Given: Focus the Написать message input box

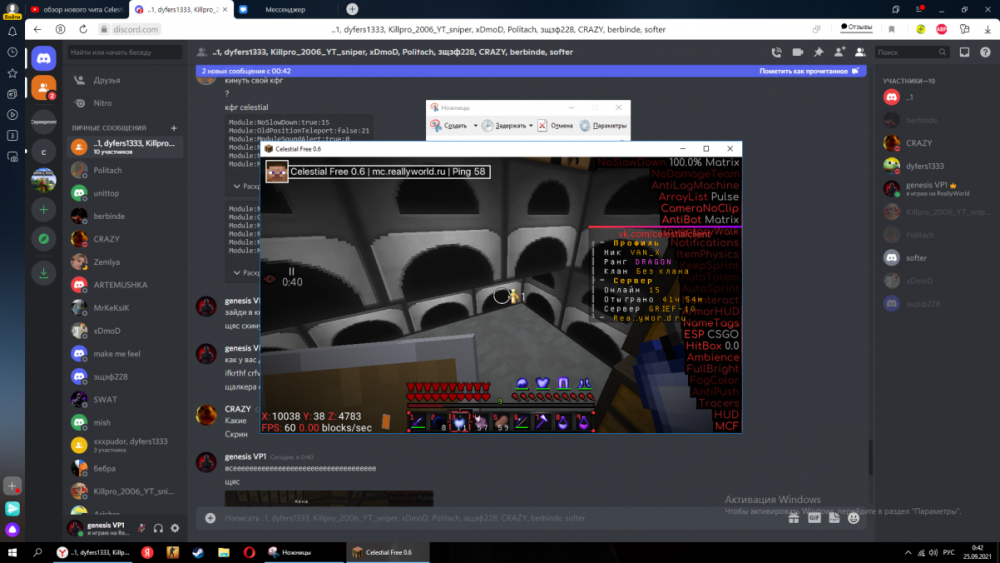Looking at the screenshot, I should pyautogui.click(x=500, y=518).
